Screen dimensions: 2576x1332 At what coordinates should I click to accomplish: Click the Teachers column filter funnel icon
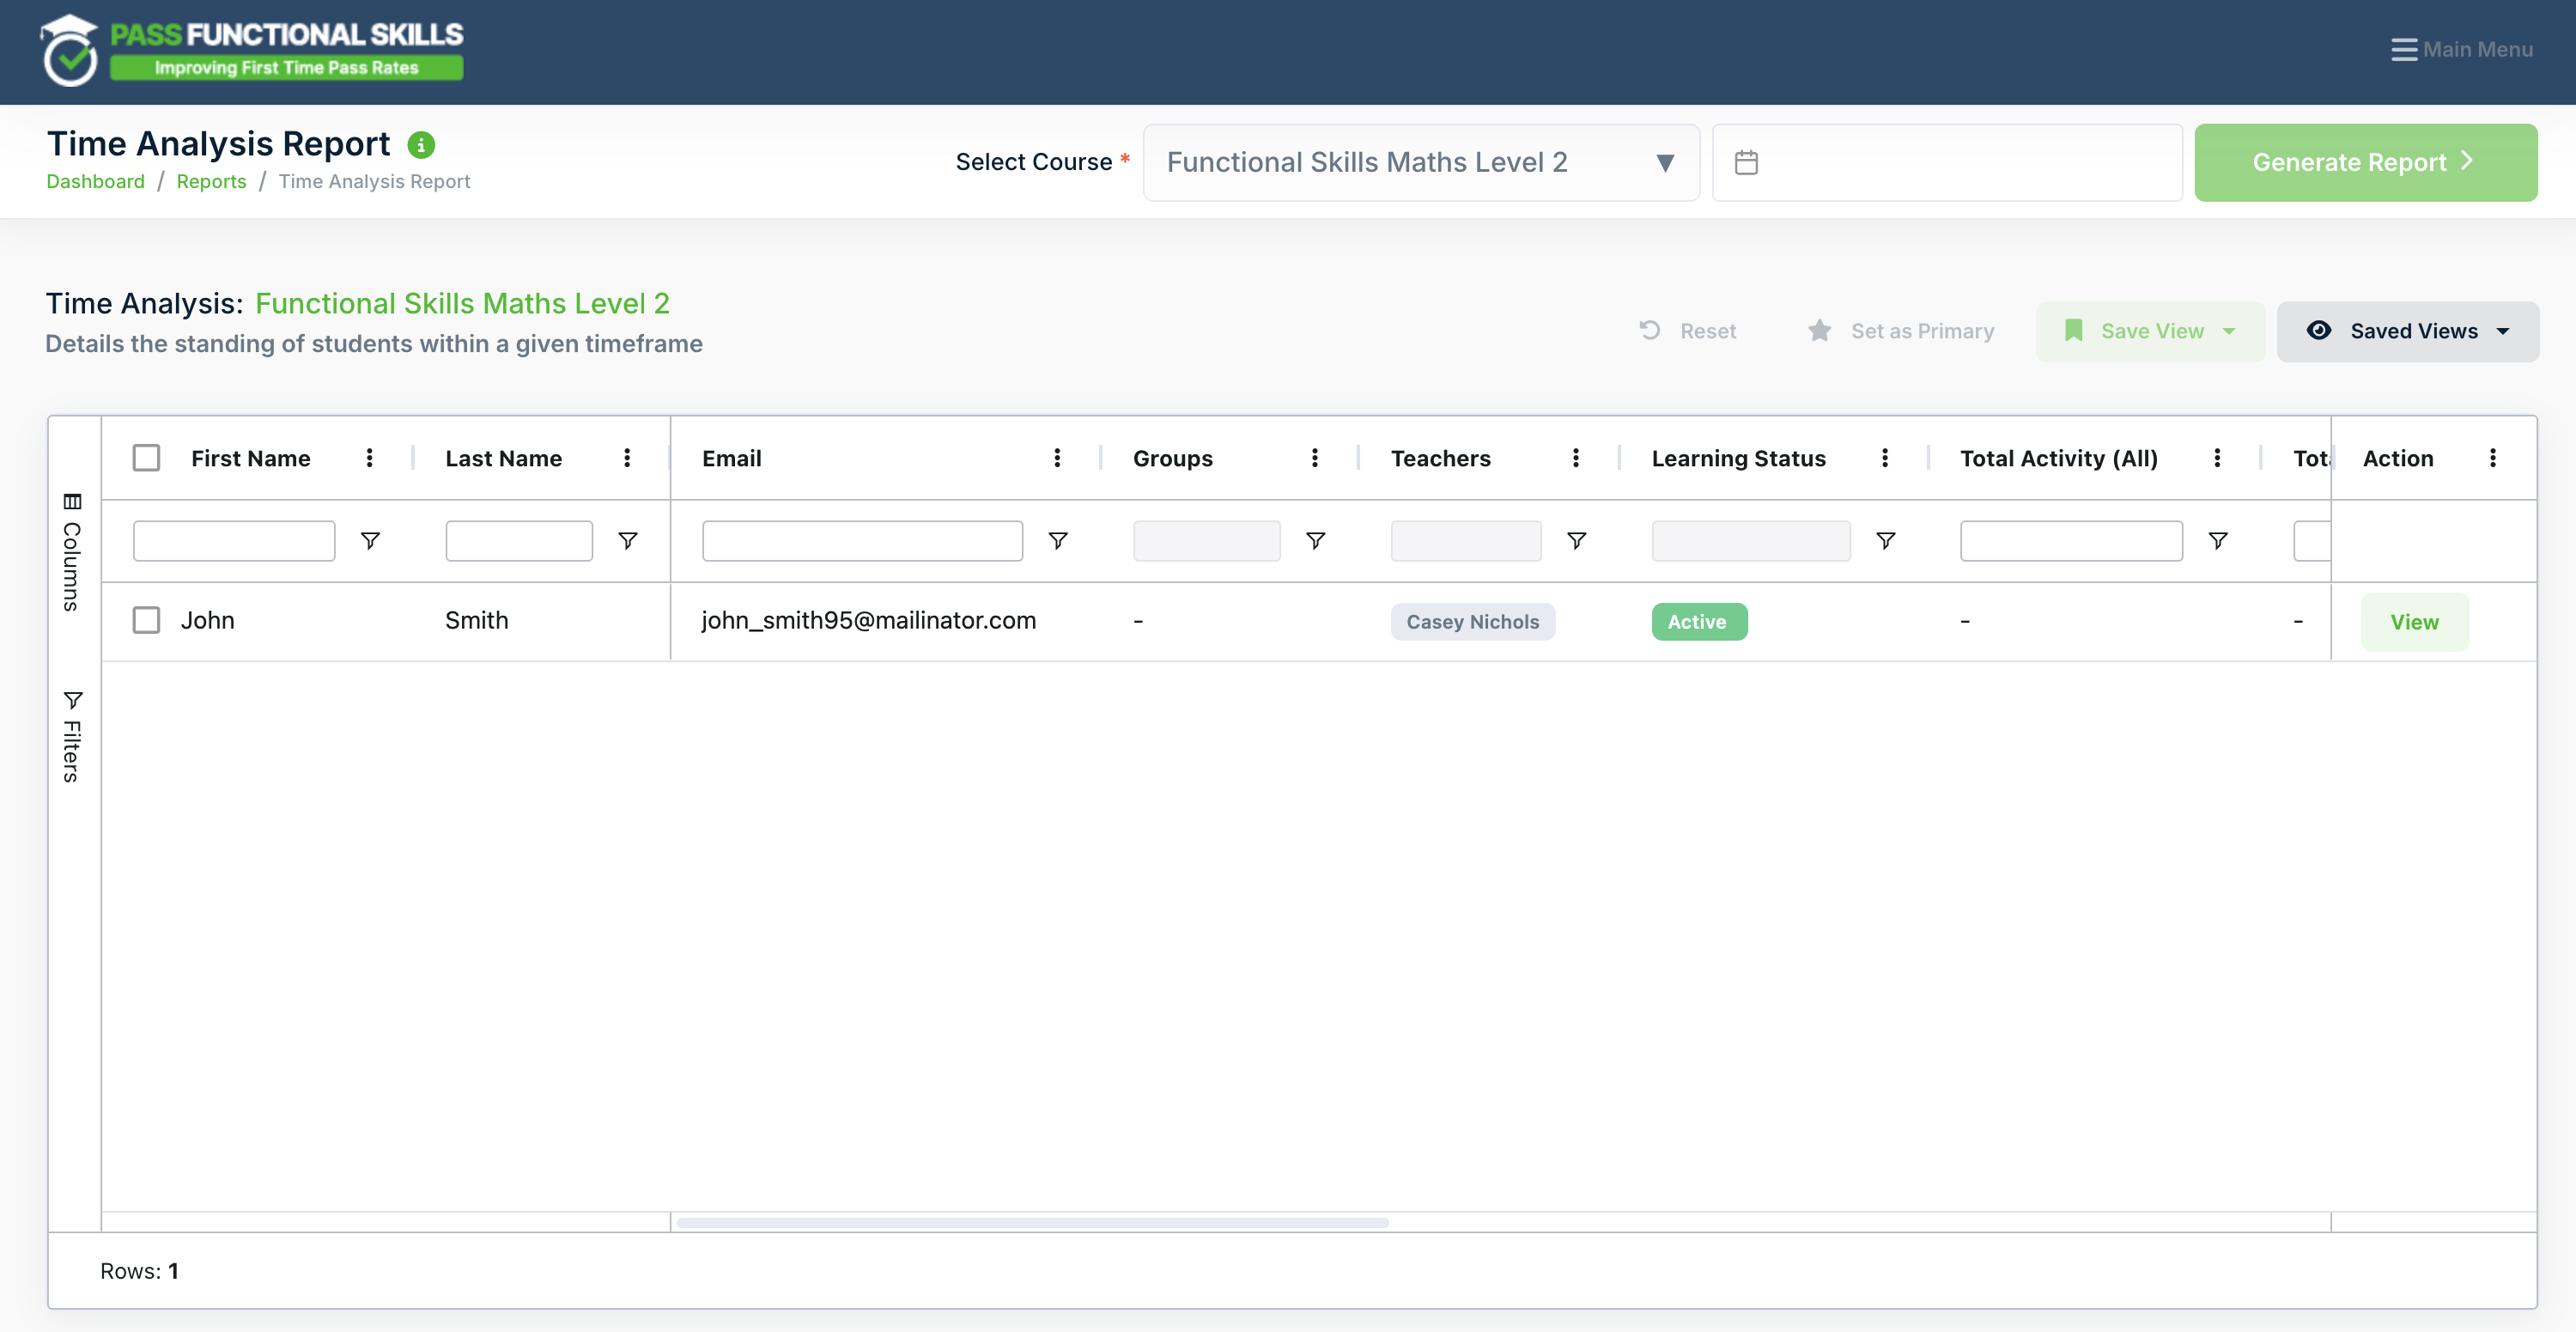(x=1576, y=541)
